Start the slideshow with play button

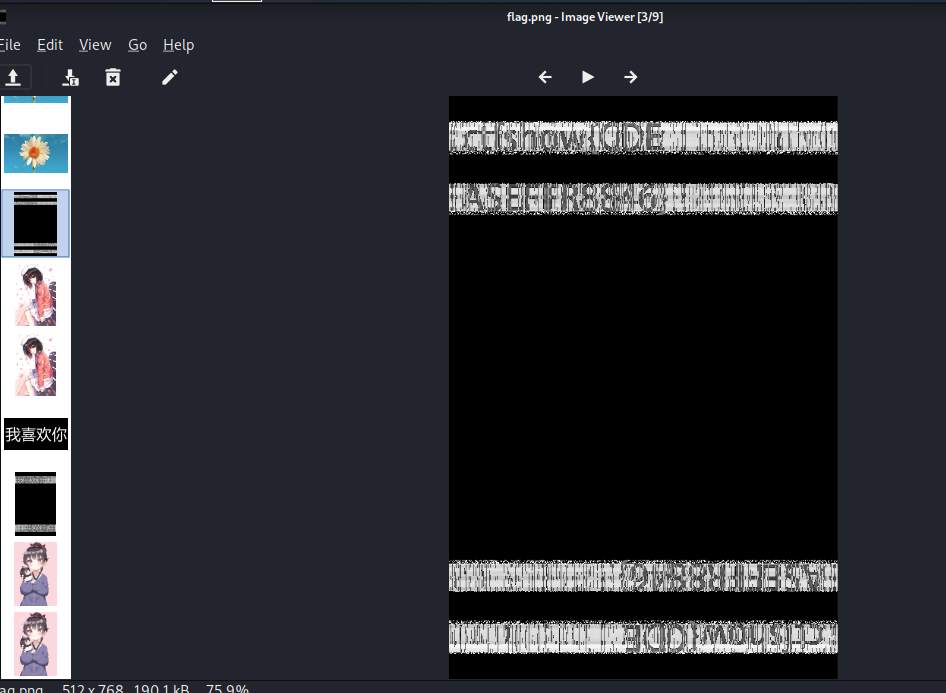pos(588,77)
